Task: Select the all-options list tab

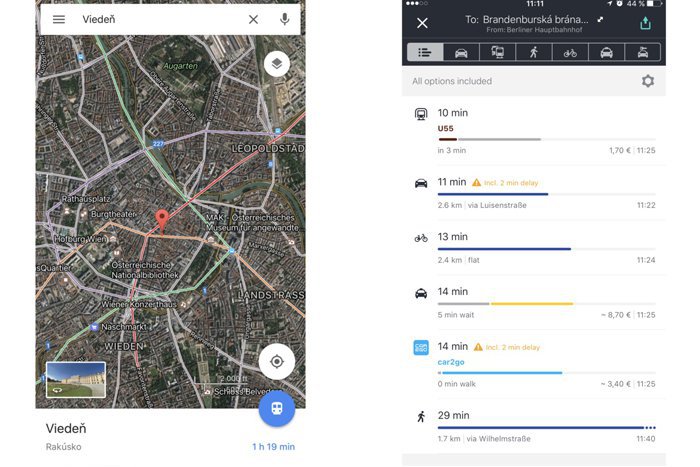Action: 424,52
